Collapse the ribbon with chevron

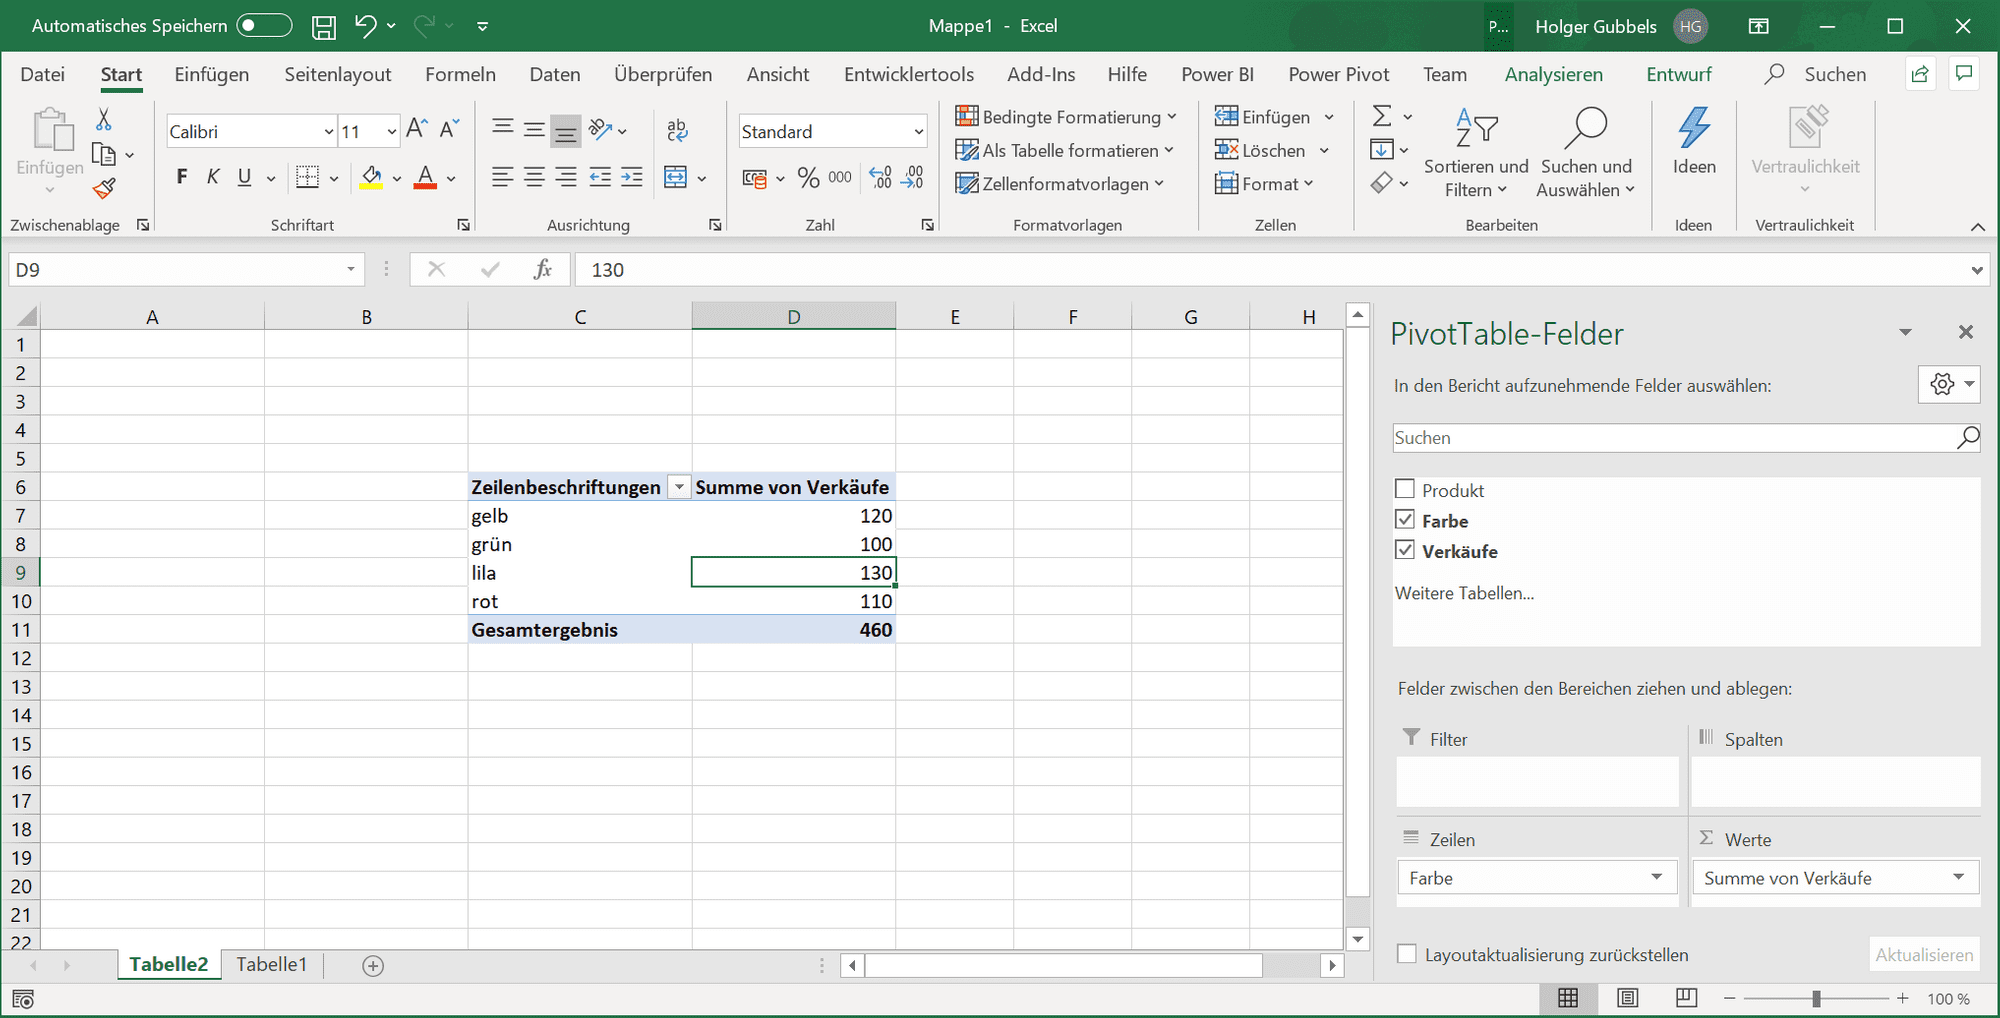tap(1977, 227)
